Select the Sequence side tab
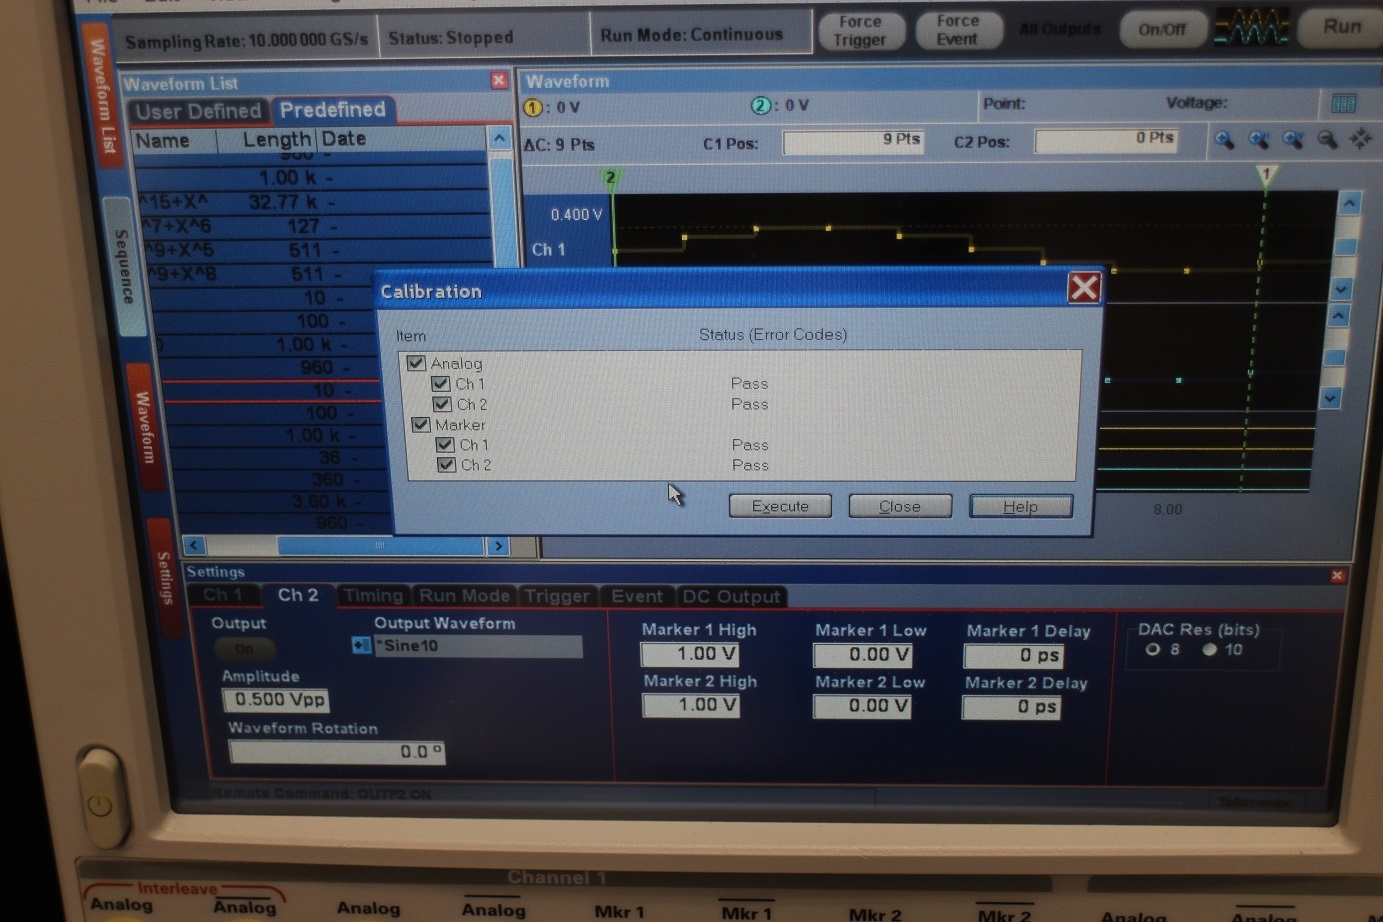The image size is (1383, 922). point(123,267)
